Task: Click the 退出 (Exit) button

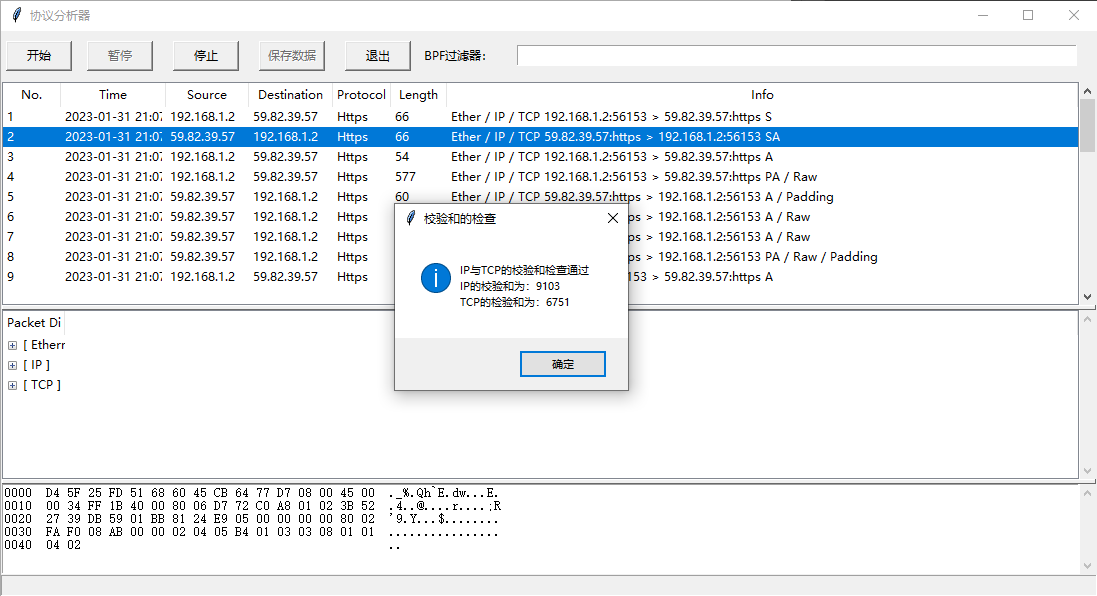Action: pyautogui.click(x=378, y=56)
